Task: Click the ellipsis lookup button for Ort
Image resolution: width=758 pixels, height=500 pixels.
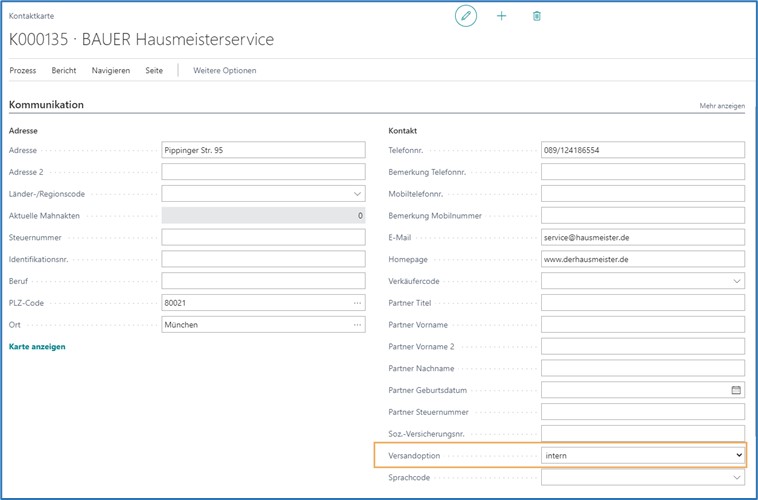Action: (x=357, y=325)
